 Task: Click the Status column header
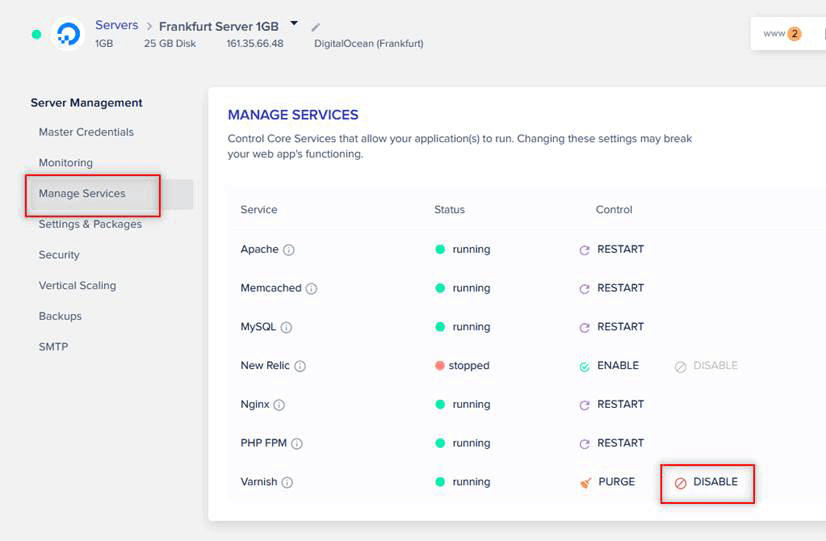(449, 210)
